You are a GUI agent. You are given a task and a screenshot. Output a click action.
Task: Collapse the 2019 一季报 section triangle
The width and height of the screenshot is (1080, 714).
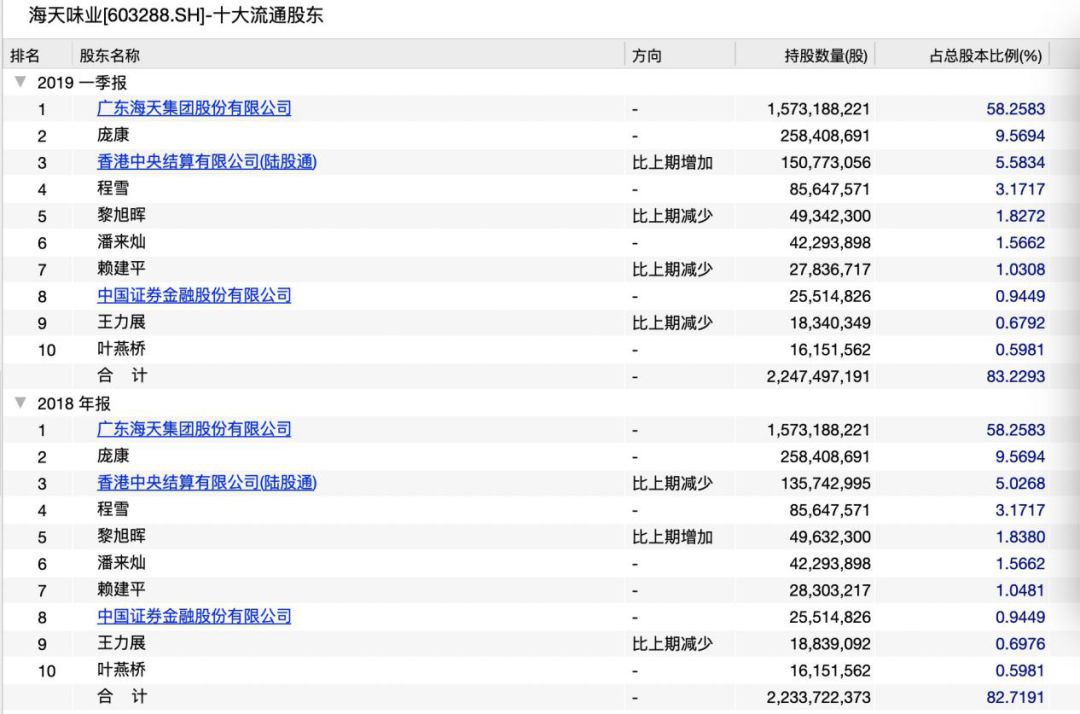click(x=21, y=82)
